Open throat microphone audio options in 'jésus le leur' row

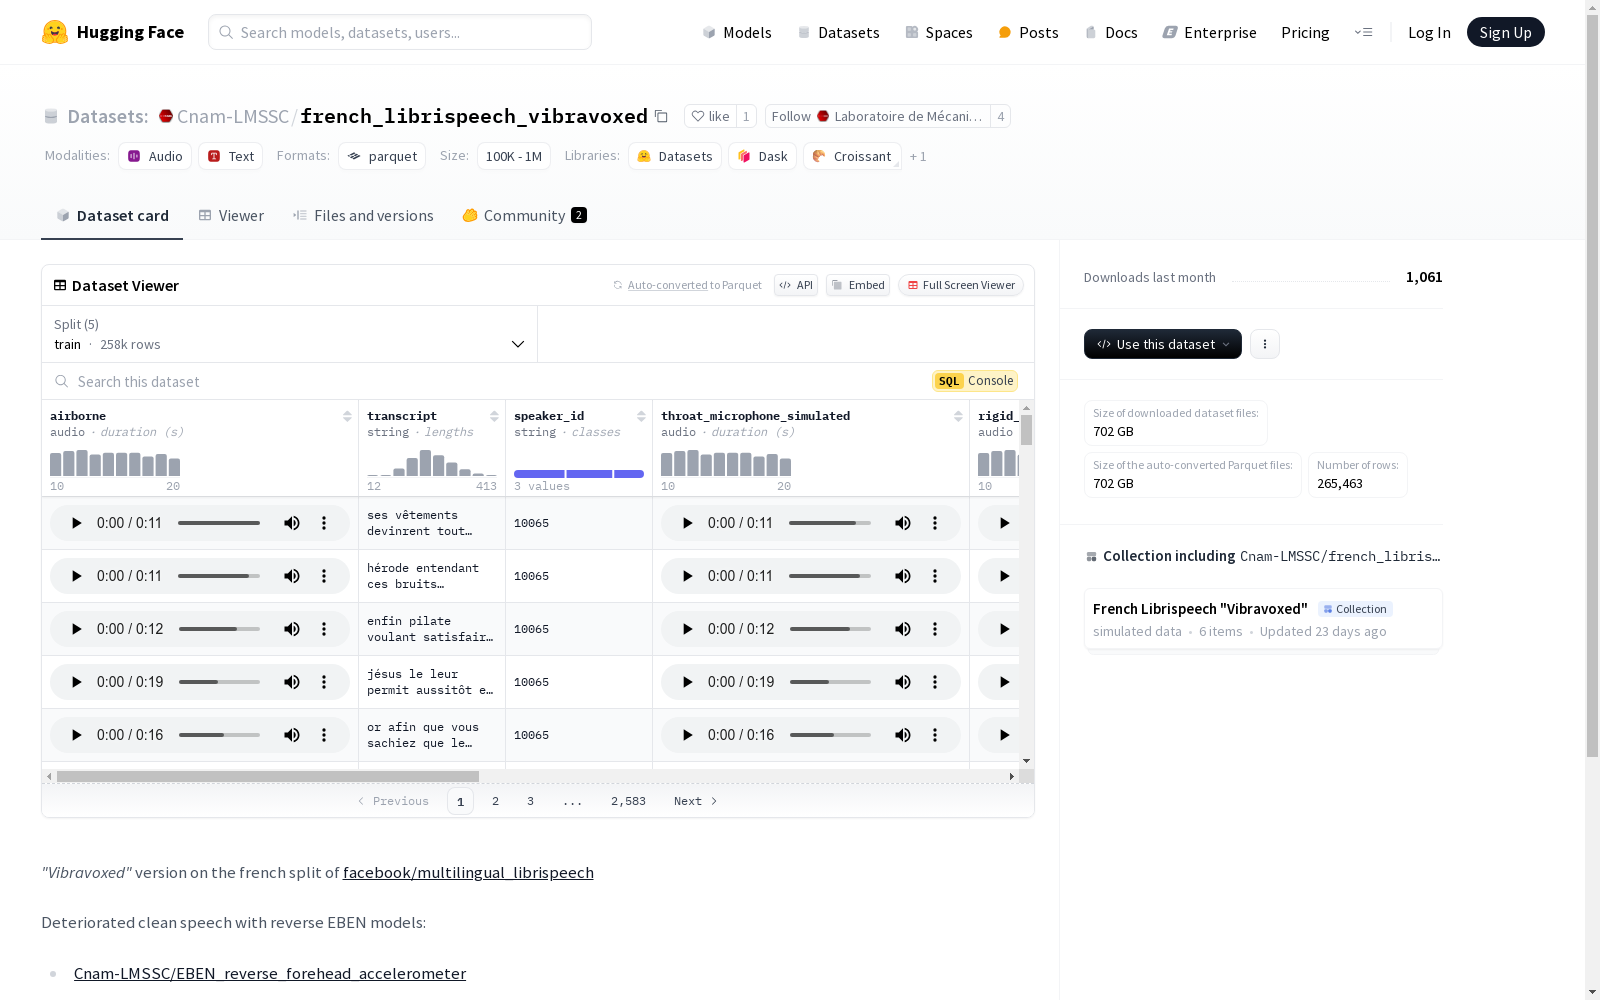[935, 682]
